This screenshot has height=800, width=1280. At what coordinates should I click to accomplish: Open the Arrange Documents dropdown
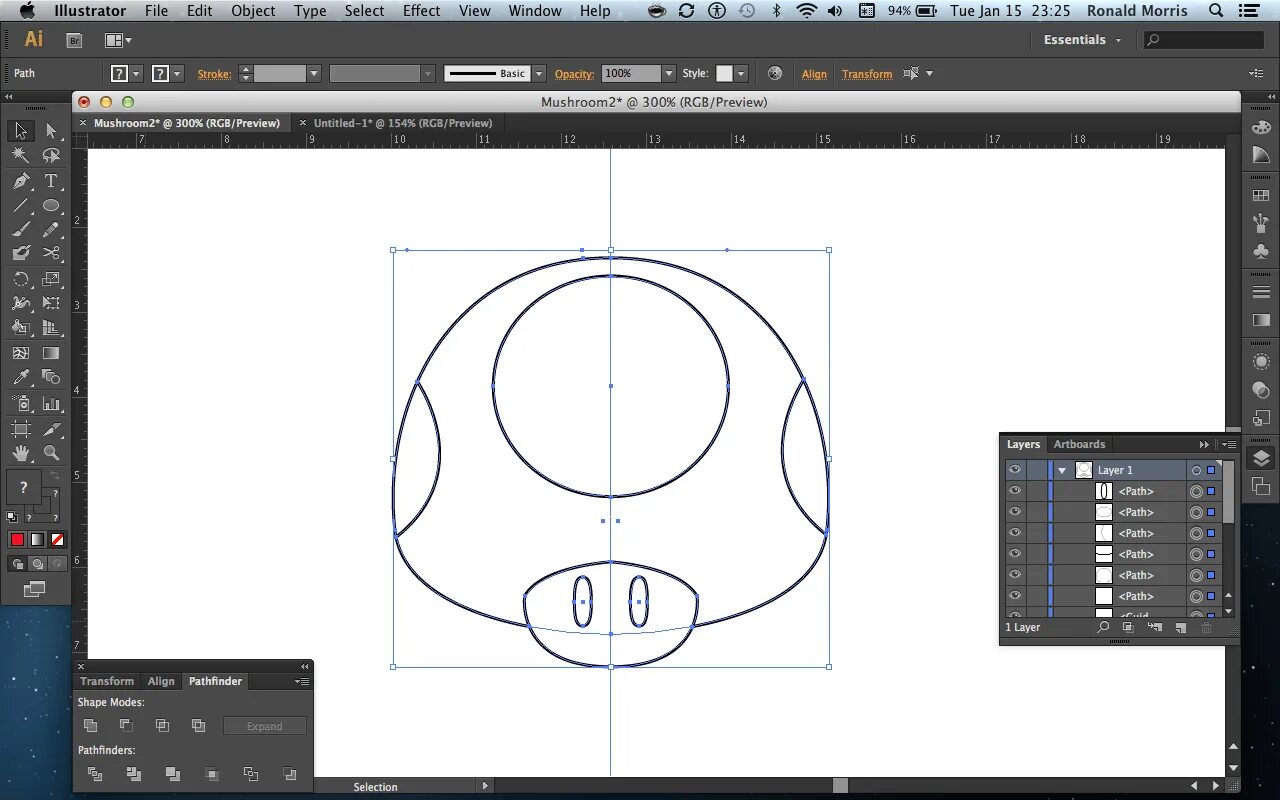119,40
